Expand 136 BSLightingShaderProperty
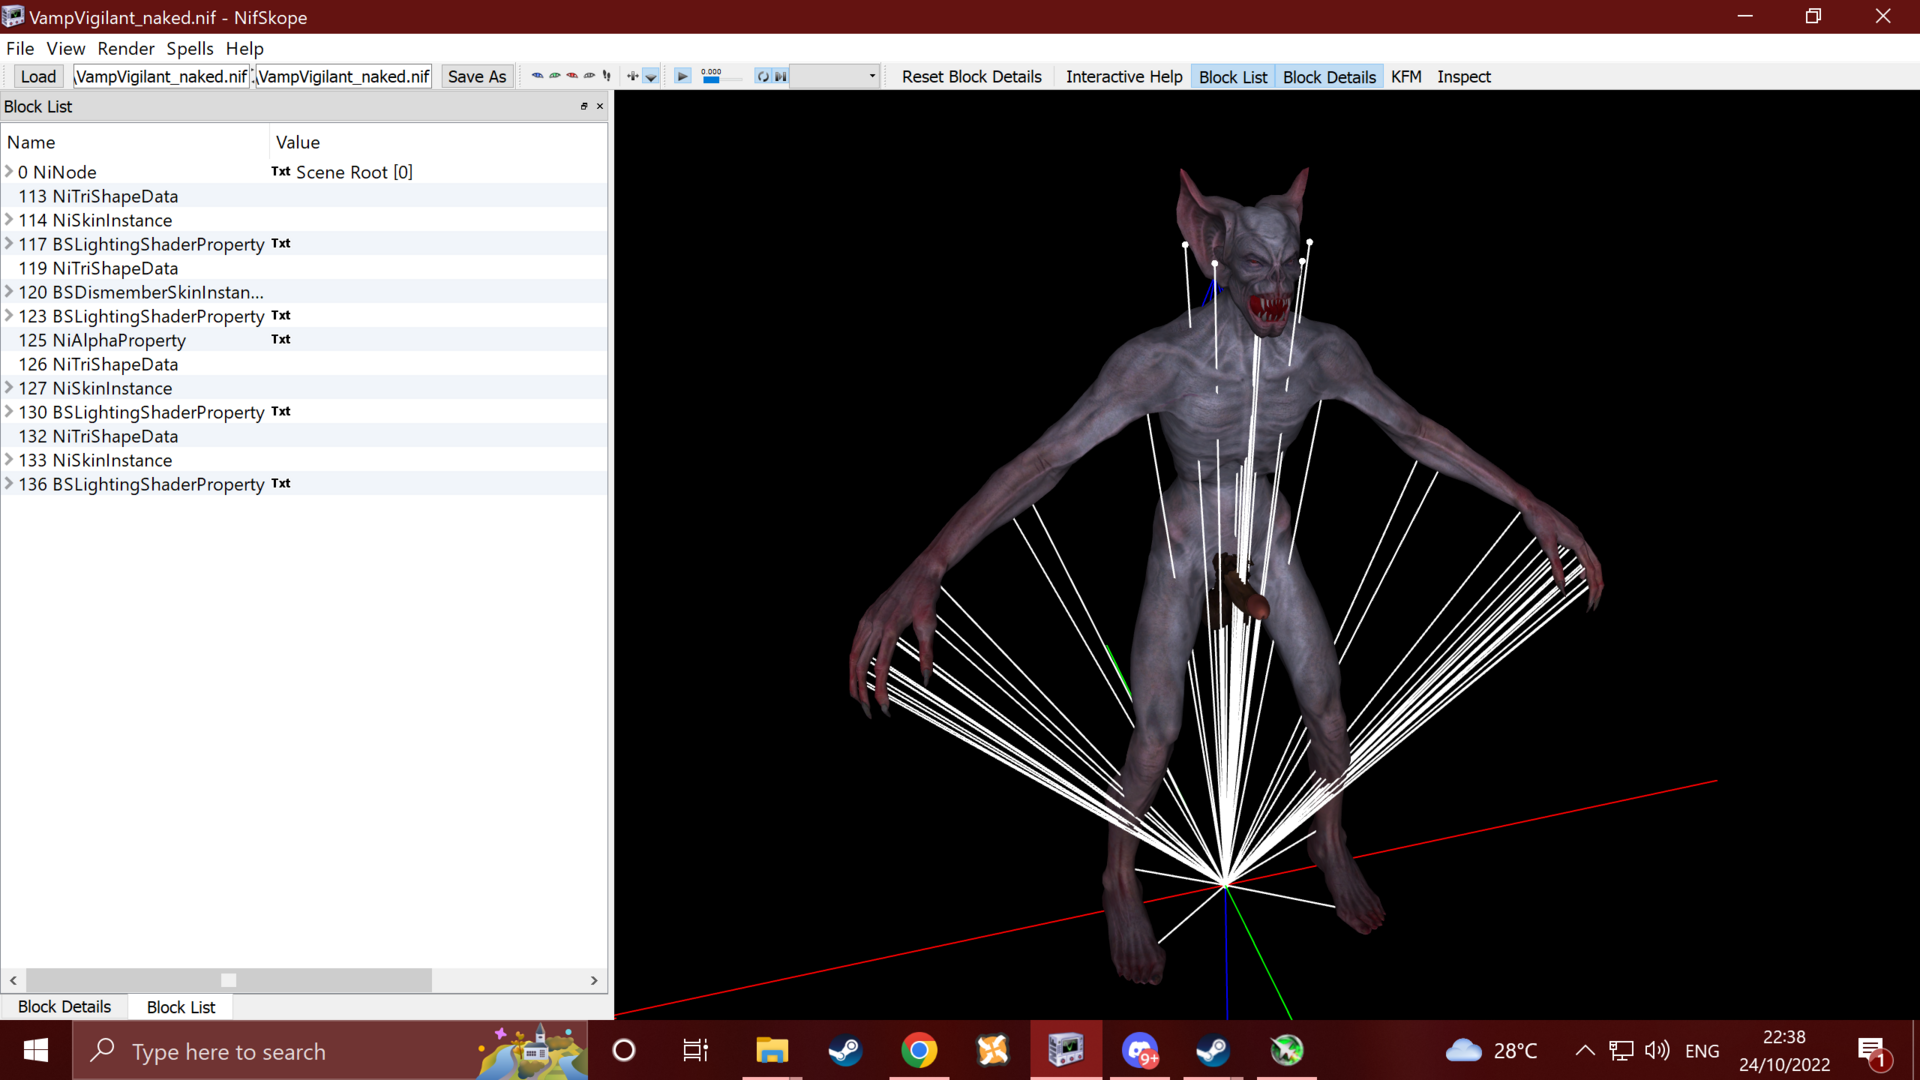Screen dimensions: 1920x1080 point(9,483)
